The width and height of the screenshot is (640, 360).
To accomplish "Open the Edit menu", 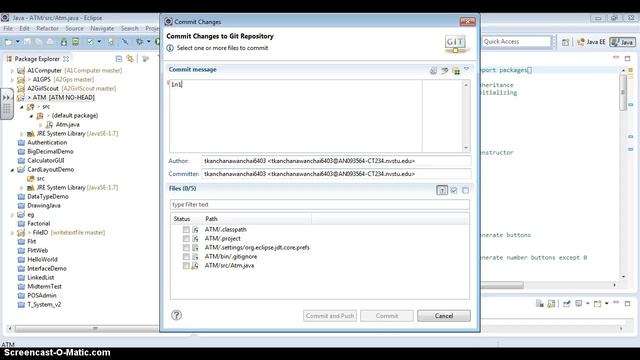I will point(24,28).
